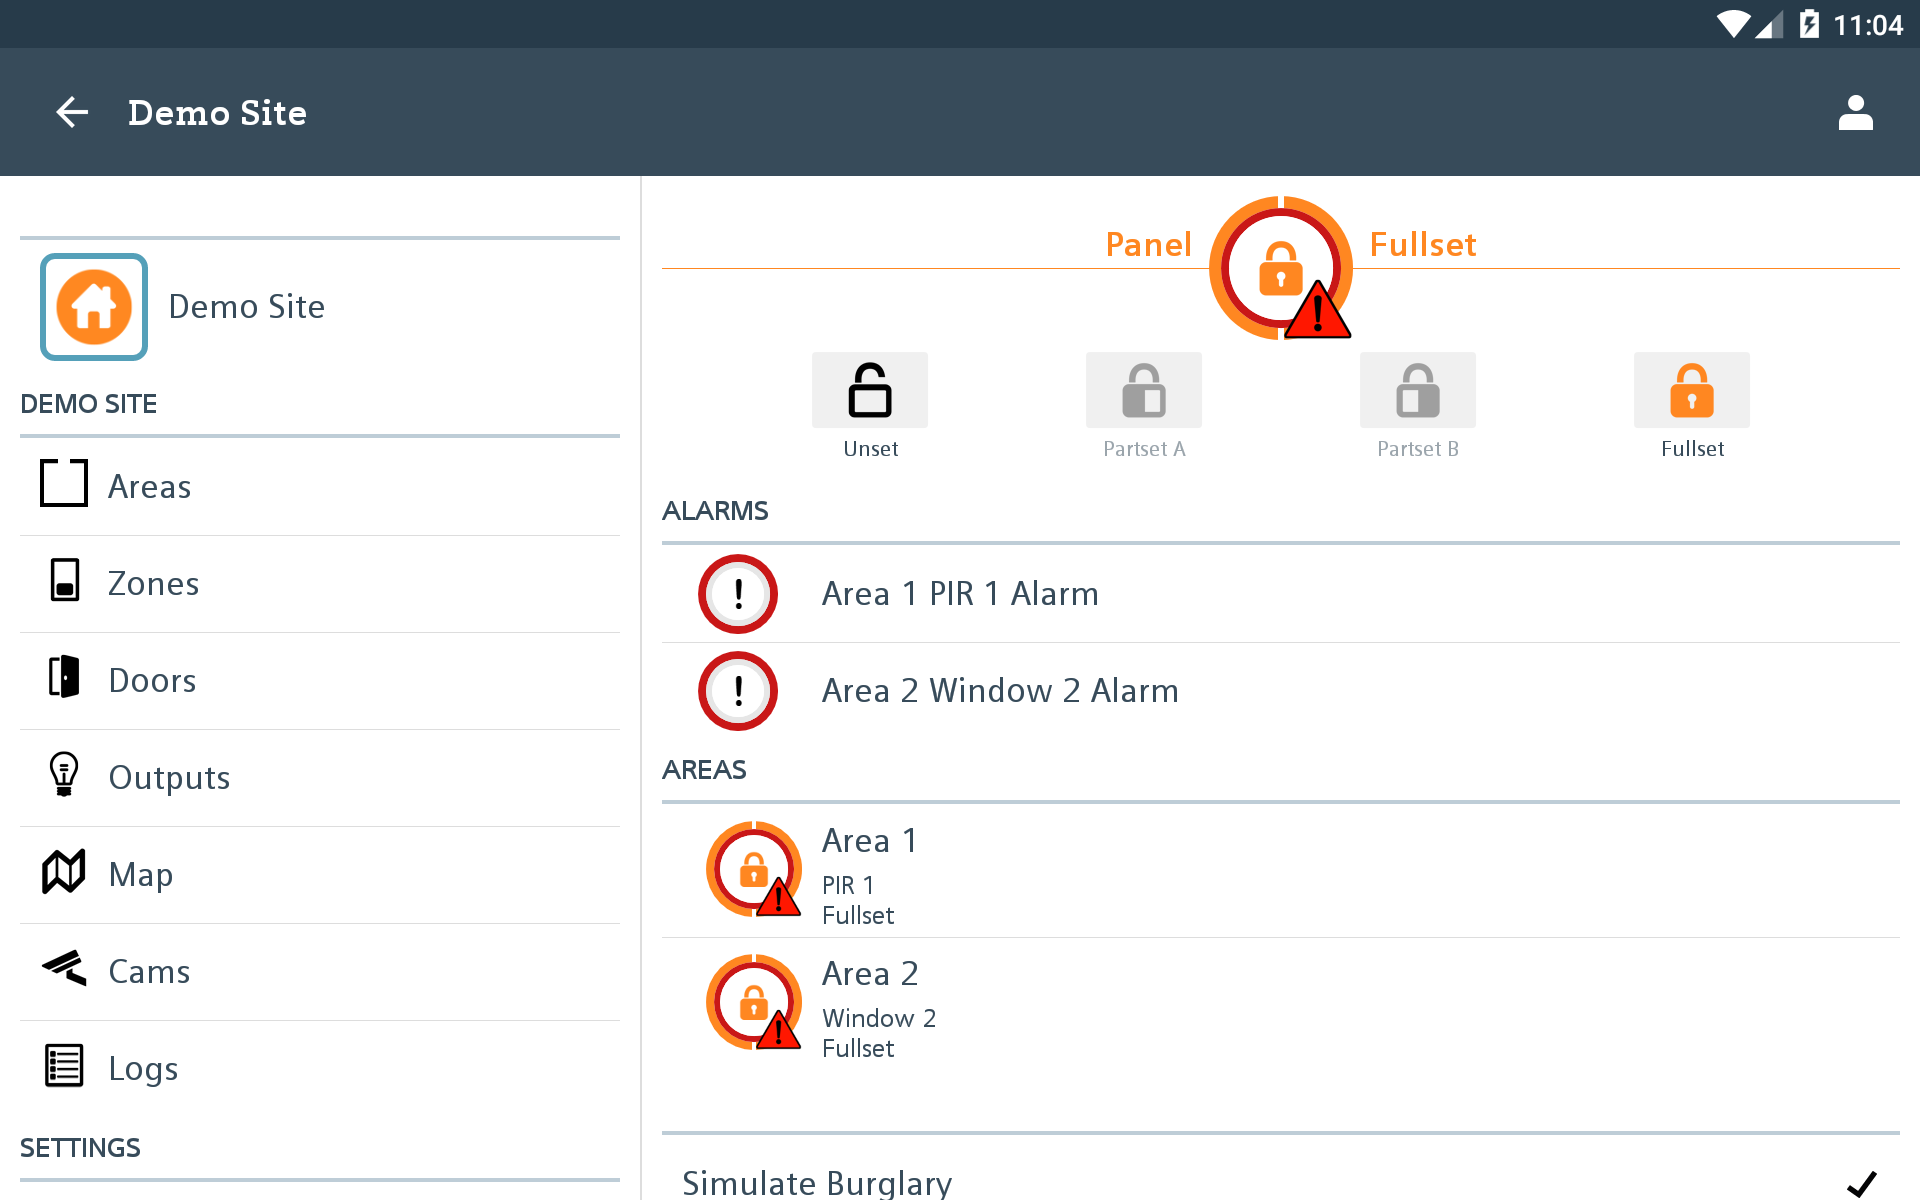Check the cellular signal icon
The height and width of the screenshot is (1200, 1920).
(1769, 24)
